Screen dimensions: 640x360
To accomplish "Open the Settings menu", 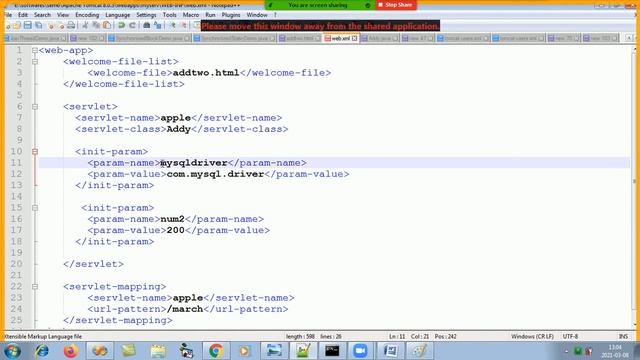I will coord(146,15).
